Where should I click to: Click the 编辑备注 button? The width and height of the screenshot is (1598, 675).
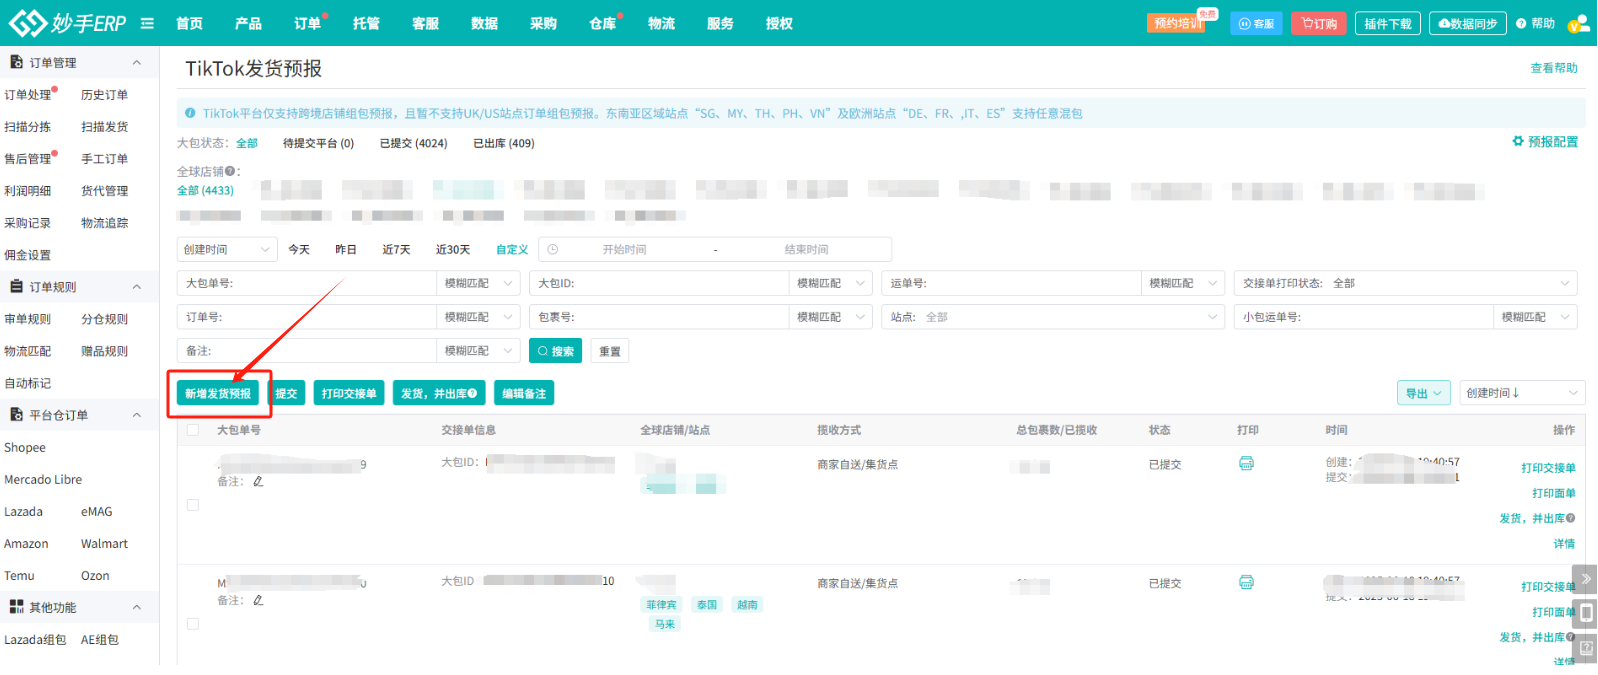524,393
